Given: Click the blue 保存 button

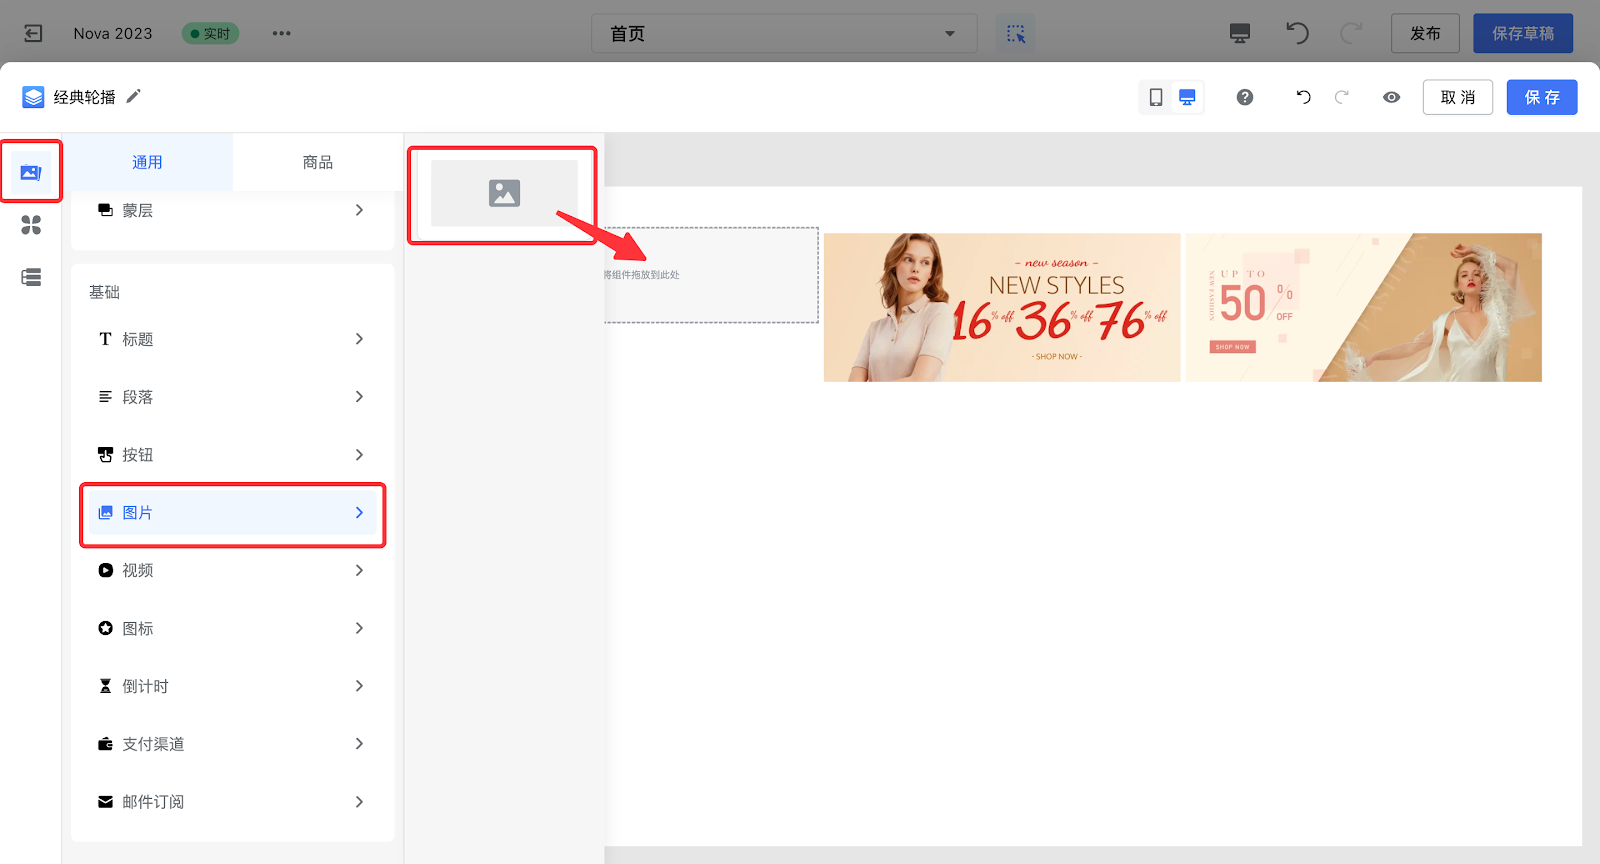Looking at the screenshot, I should click(1541, 97).
